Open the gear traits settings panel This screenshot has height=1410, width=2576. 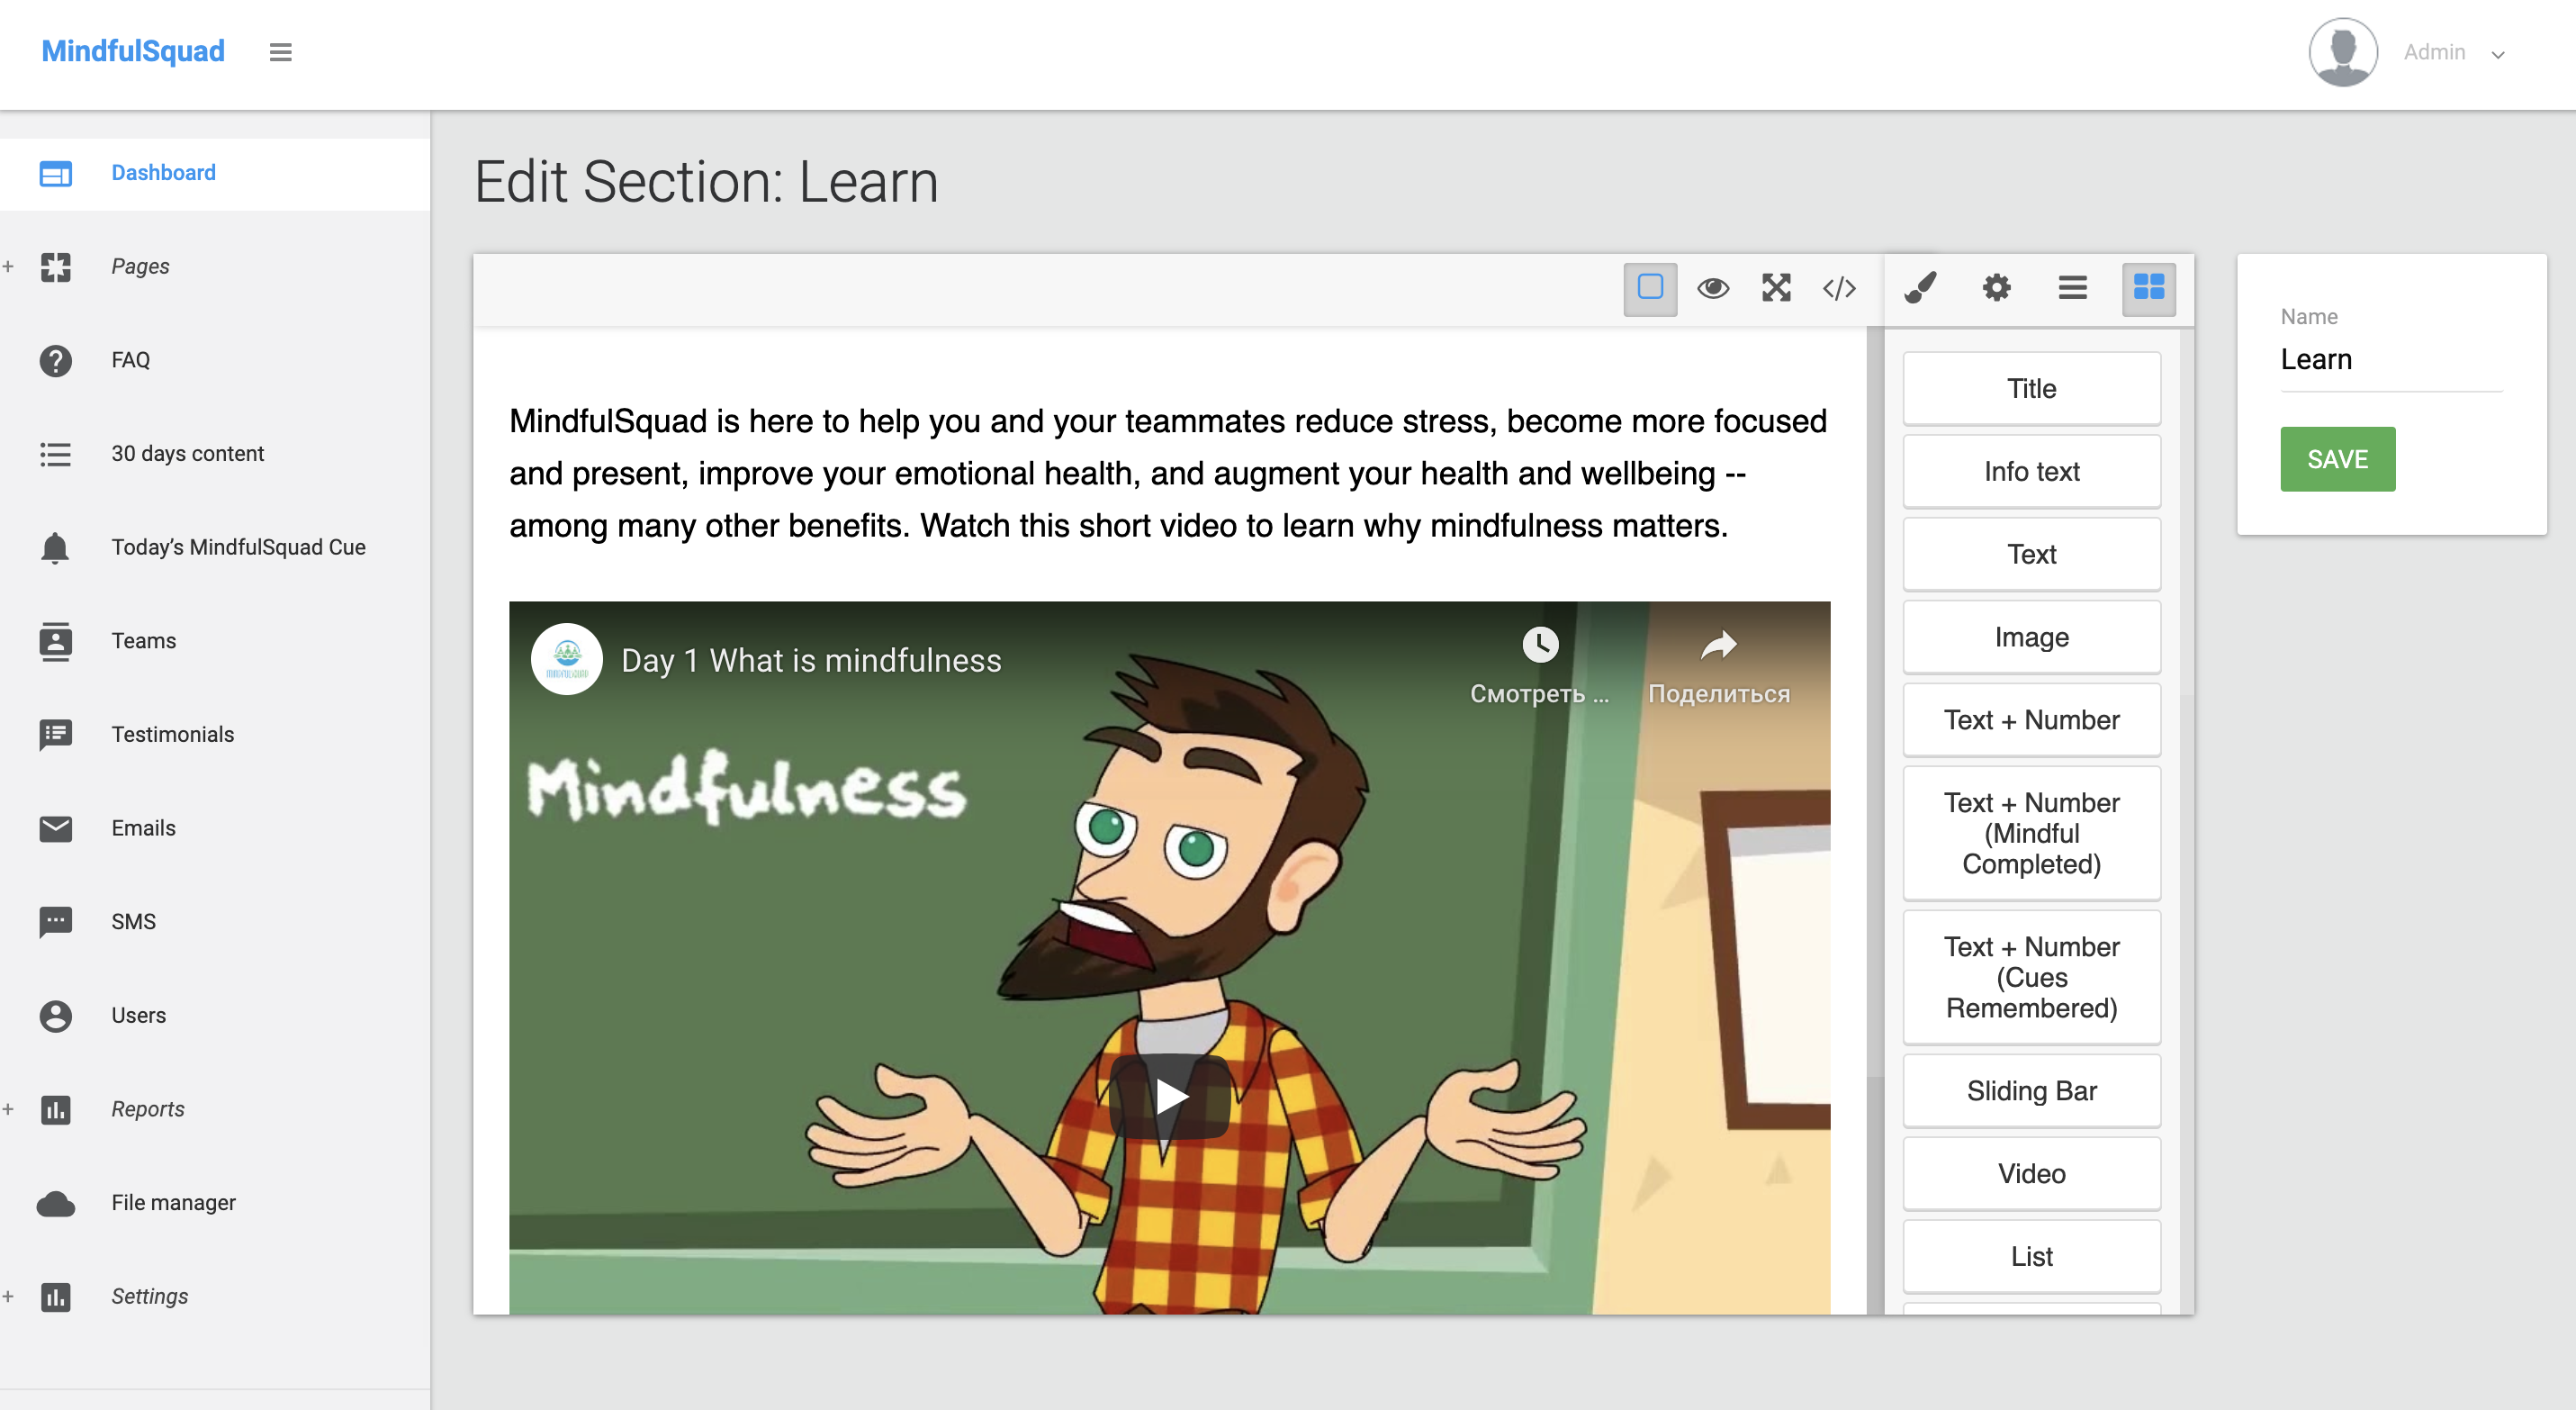pos(1996,288)
